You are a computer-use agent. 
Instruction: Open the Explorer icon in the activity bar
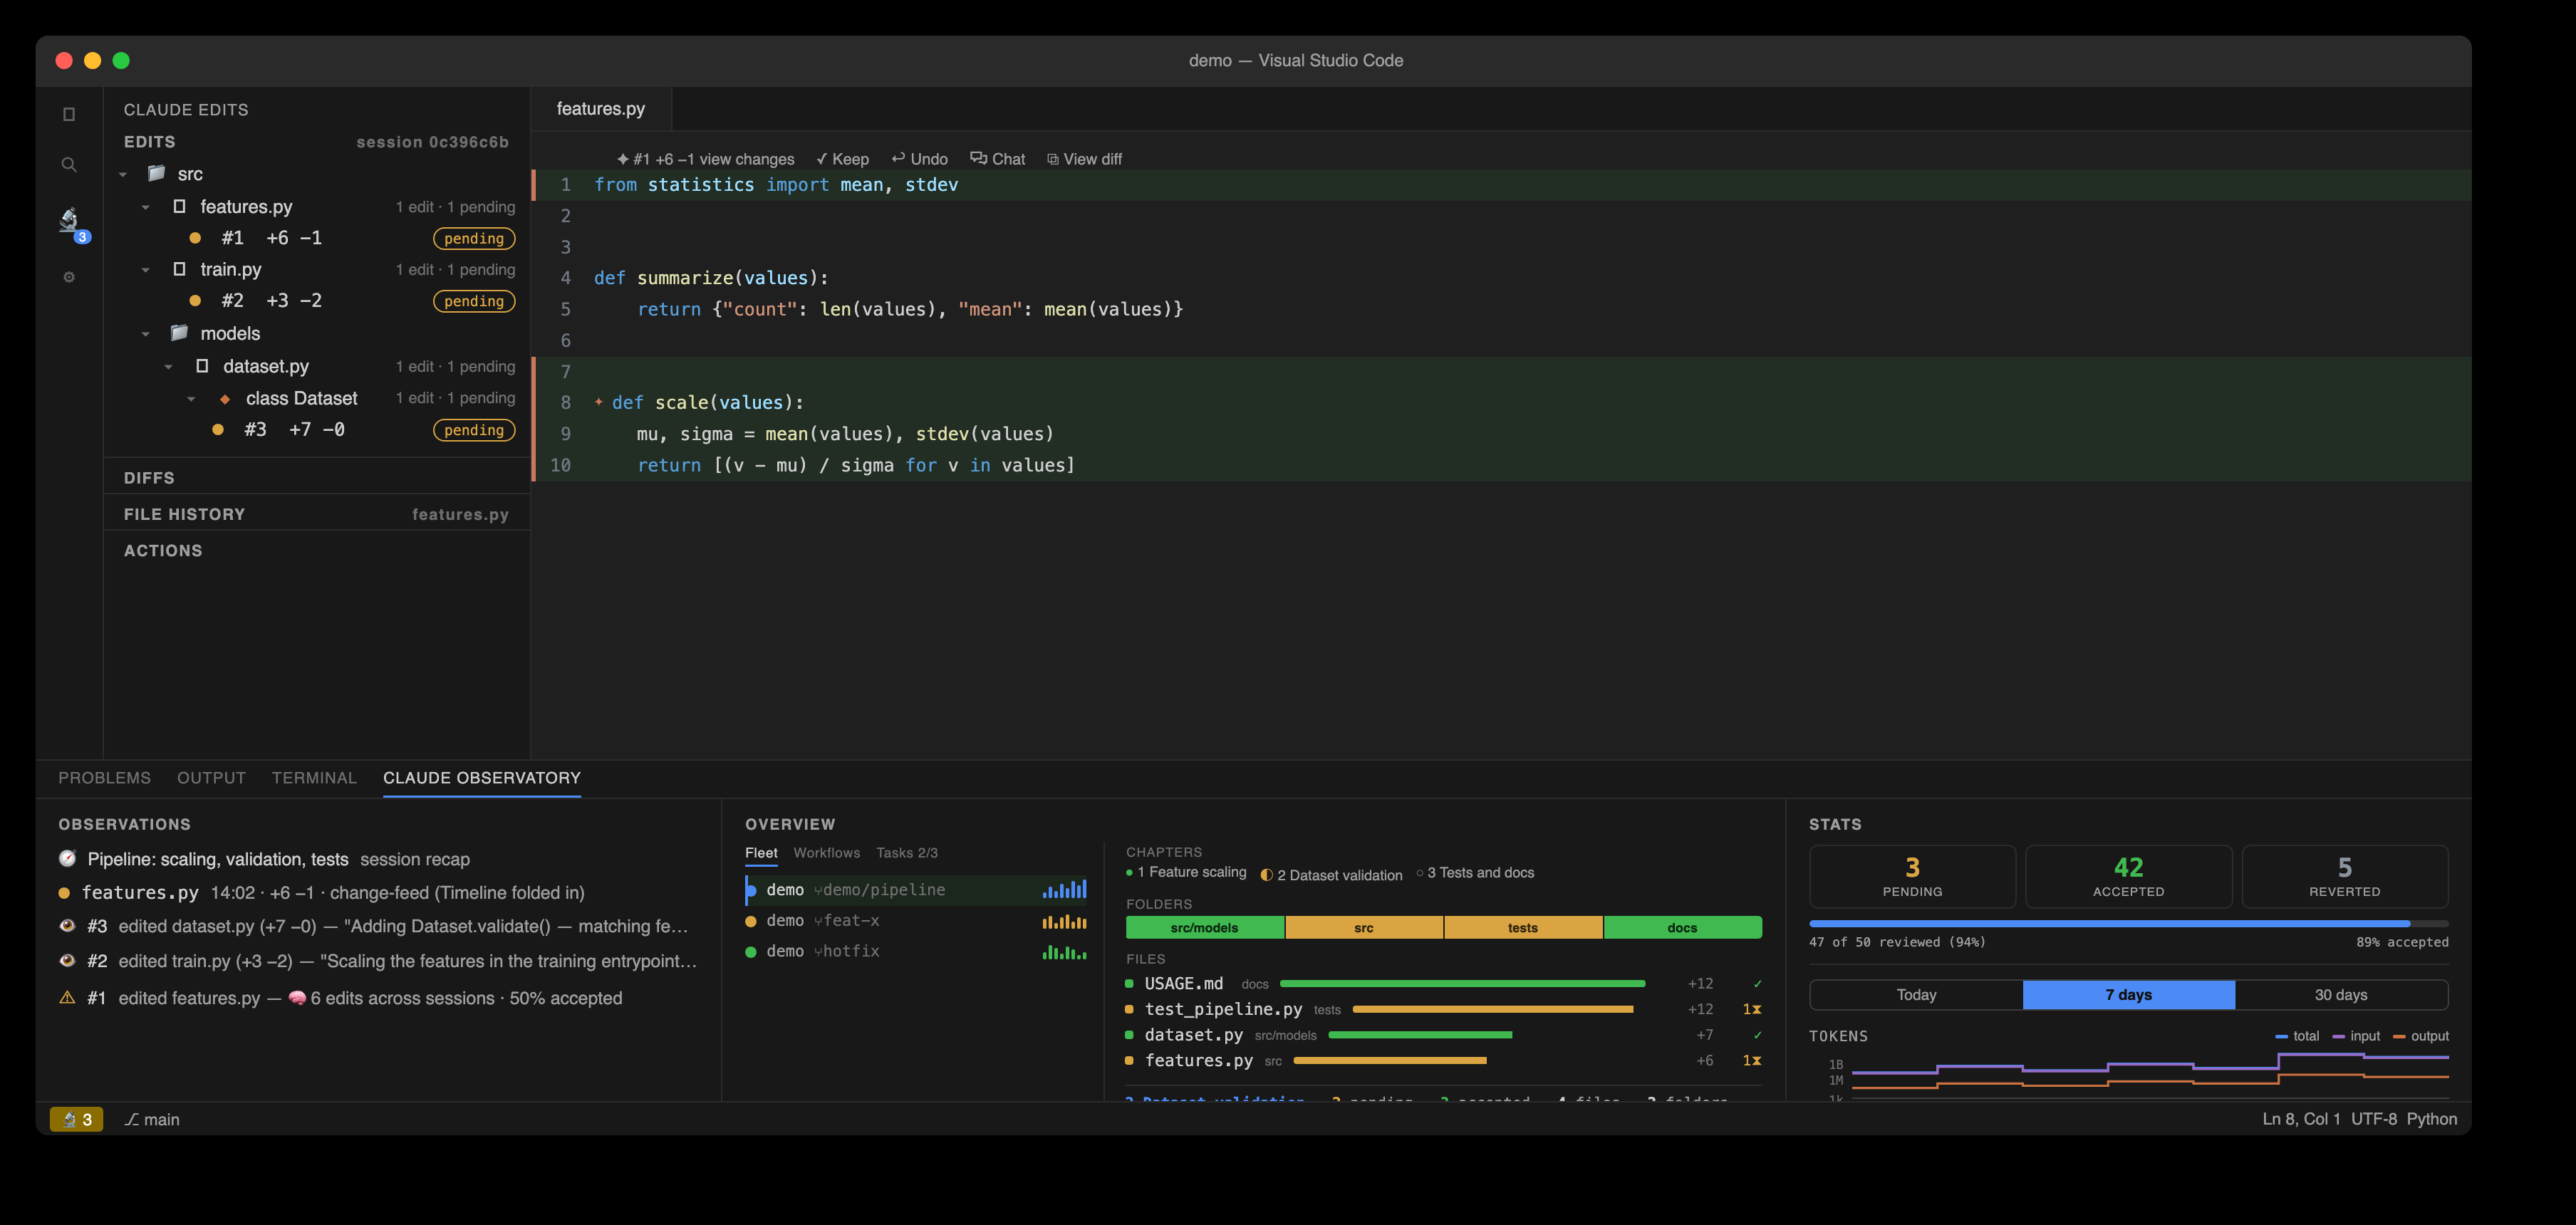pyautogui.click(x=69, y=114)
